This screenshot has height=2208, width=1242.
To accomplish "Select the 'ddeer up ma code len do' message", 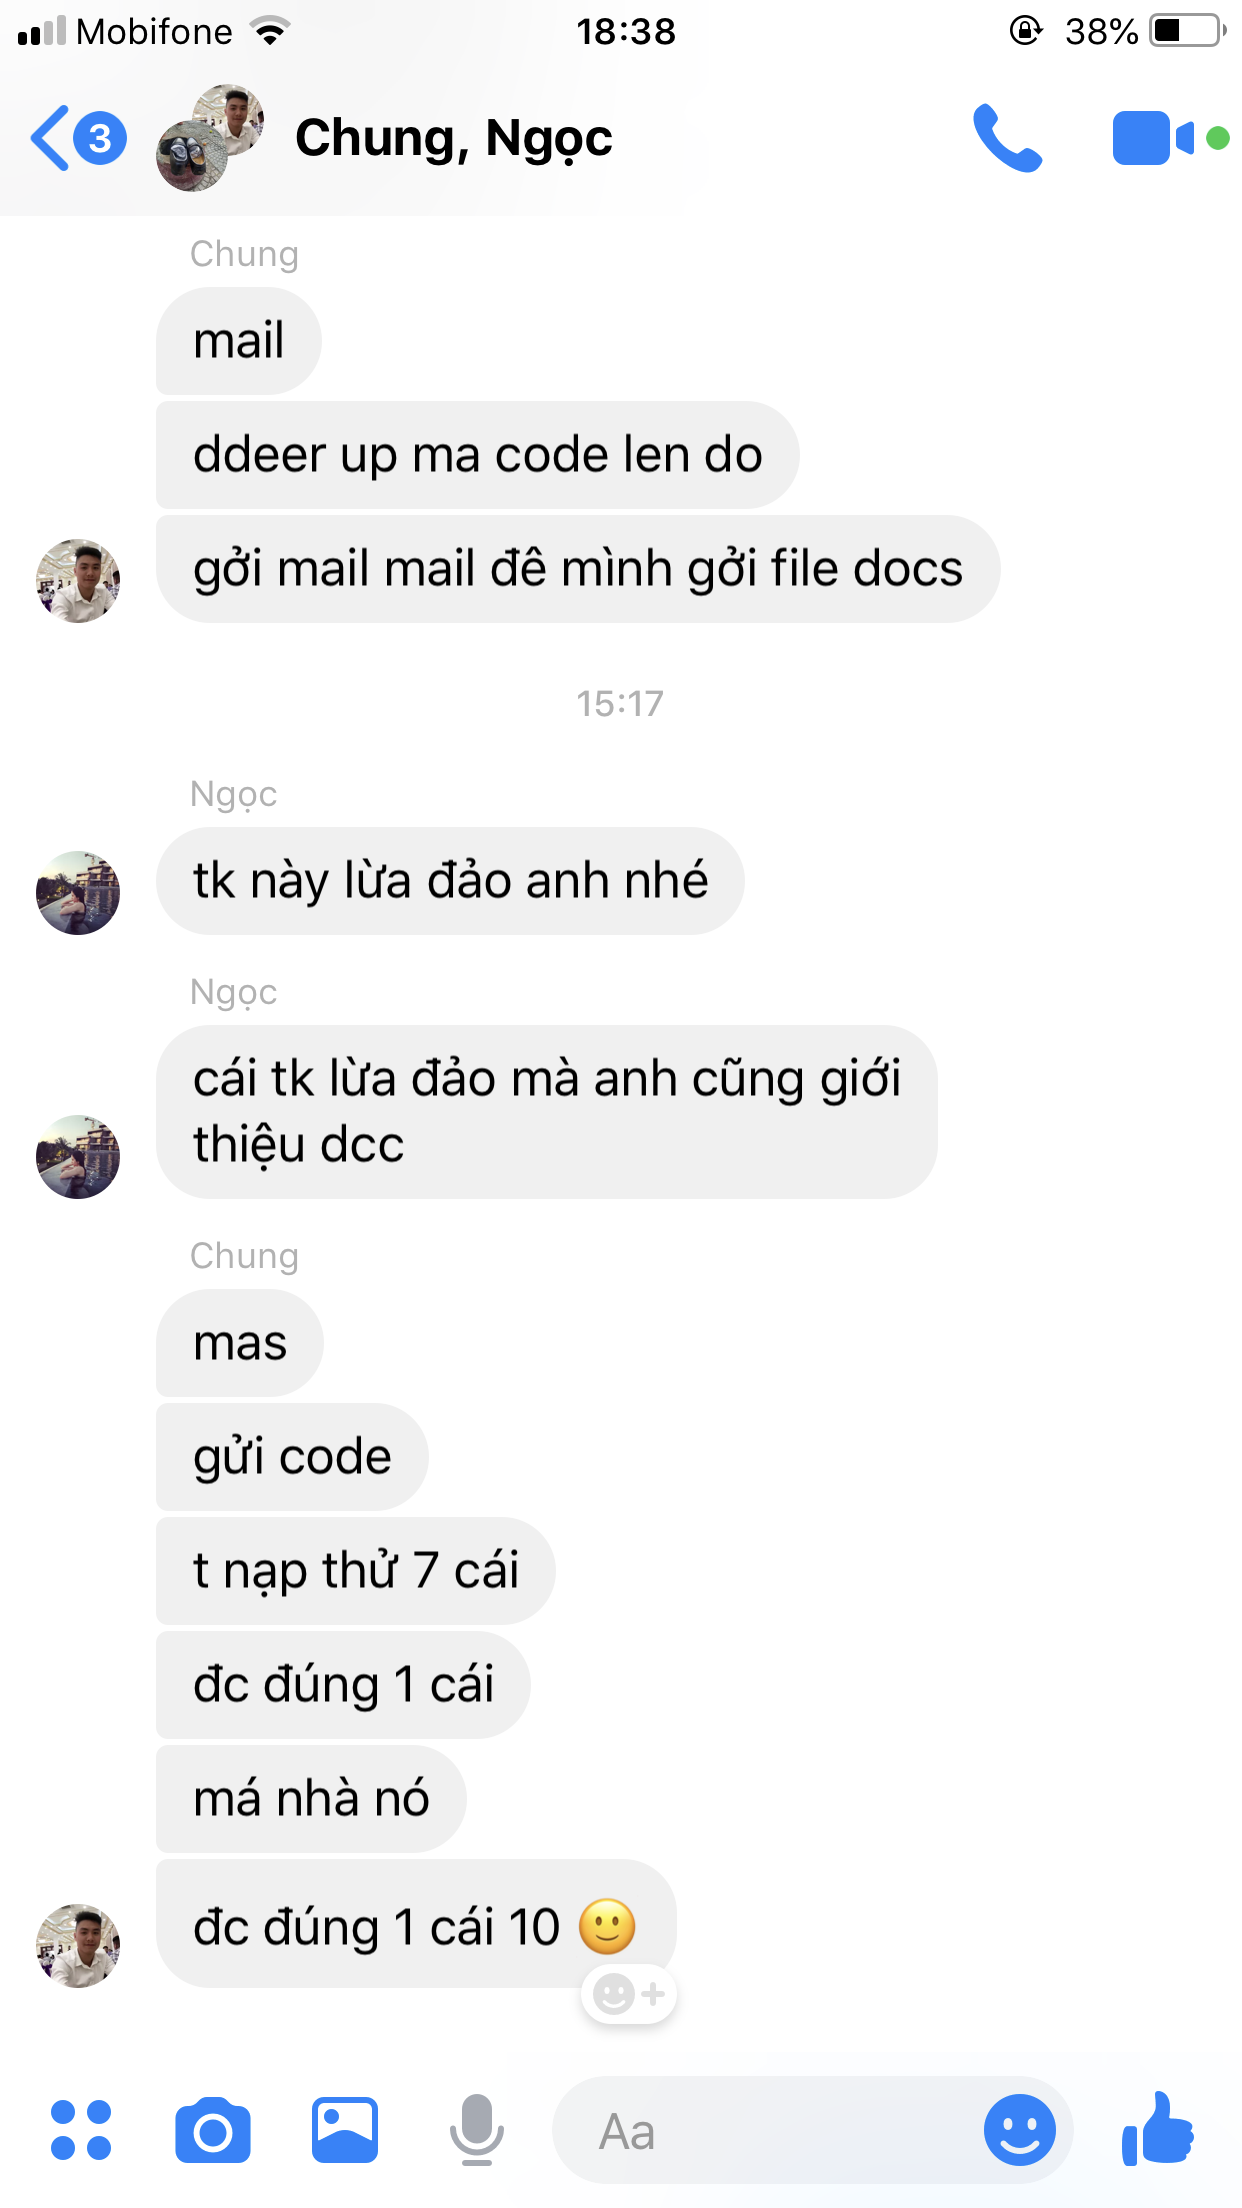I will 477,455.
